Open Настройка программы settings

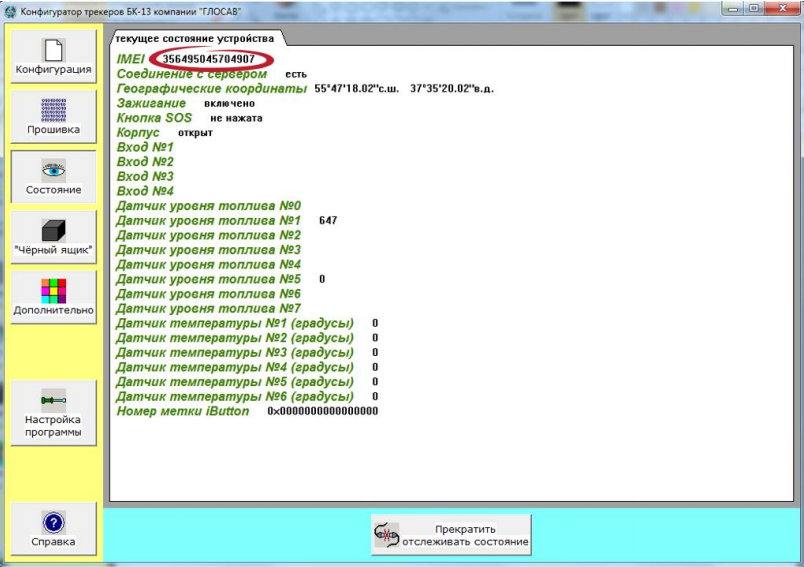[x=53, y=413]
